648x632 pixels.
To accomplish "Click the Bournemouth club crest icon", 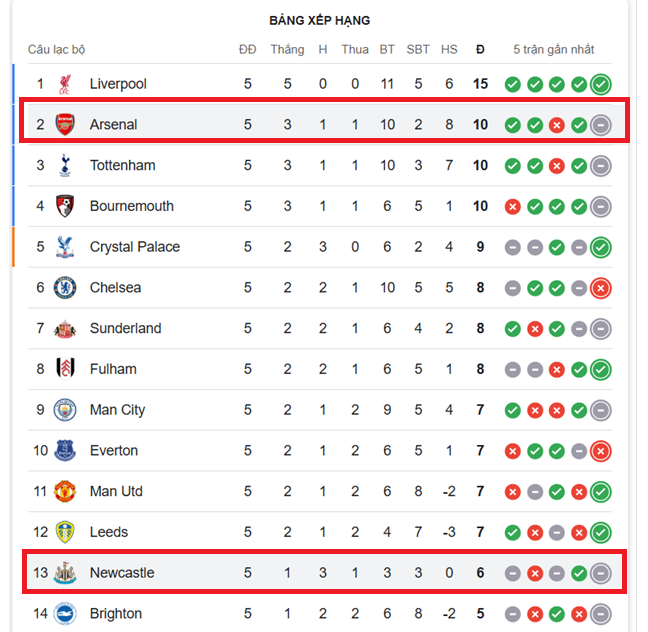I will click(66, 206).
